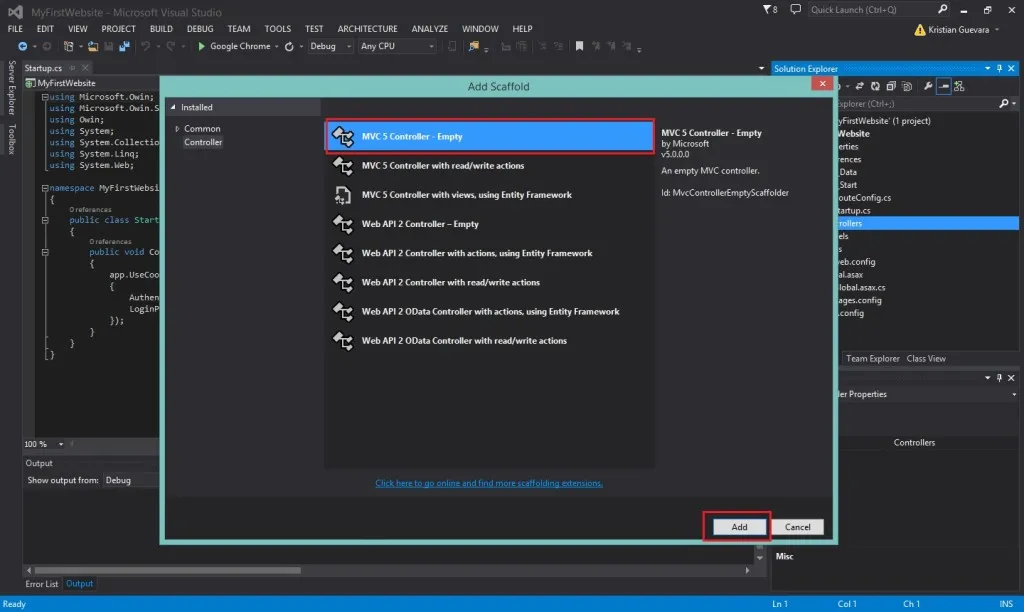Collapse the using directives code block
The image size is (1024, 612).
click(45, 97)
